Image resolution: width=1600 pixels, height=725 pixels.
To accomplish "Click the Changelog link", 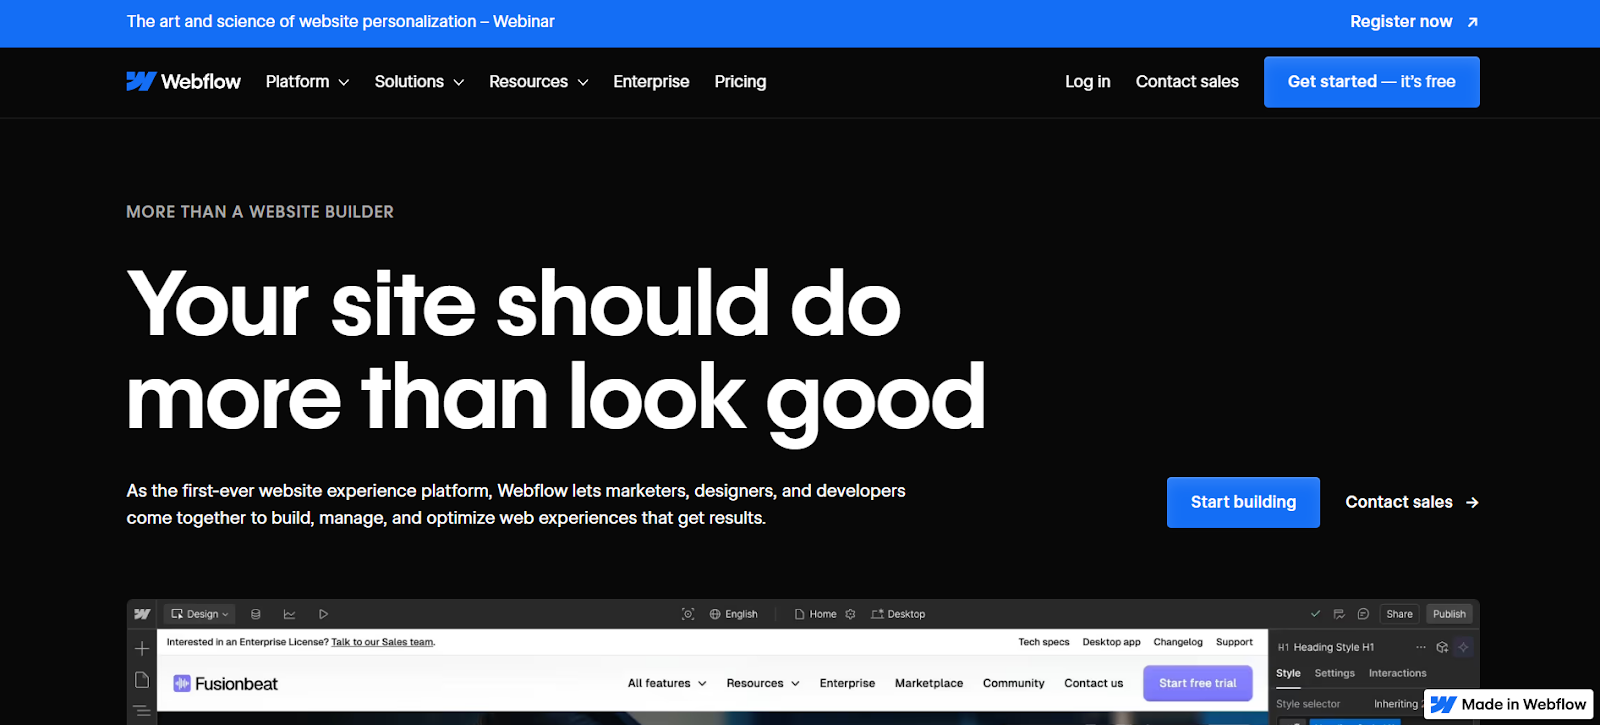I will tap(1178, 642).
